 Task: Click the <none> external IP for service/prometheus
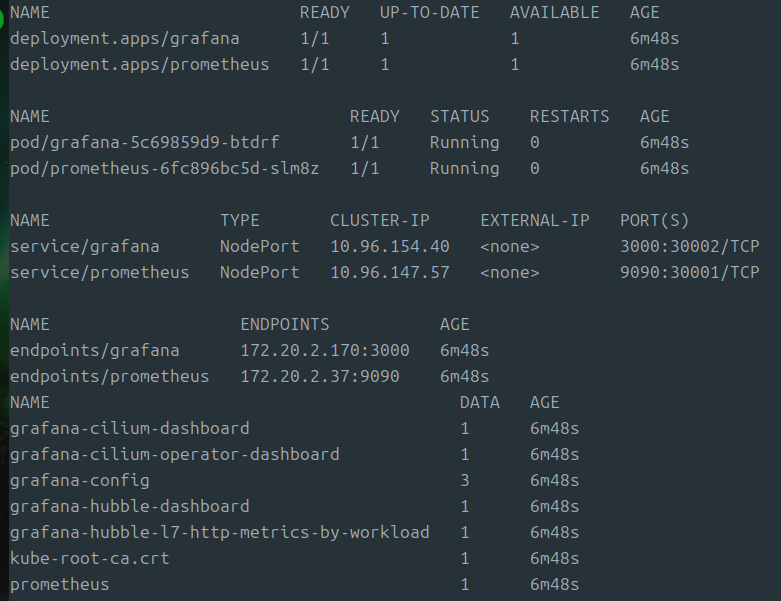coord(510,273)
